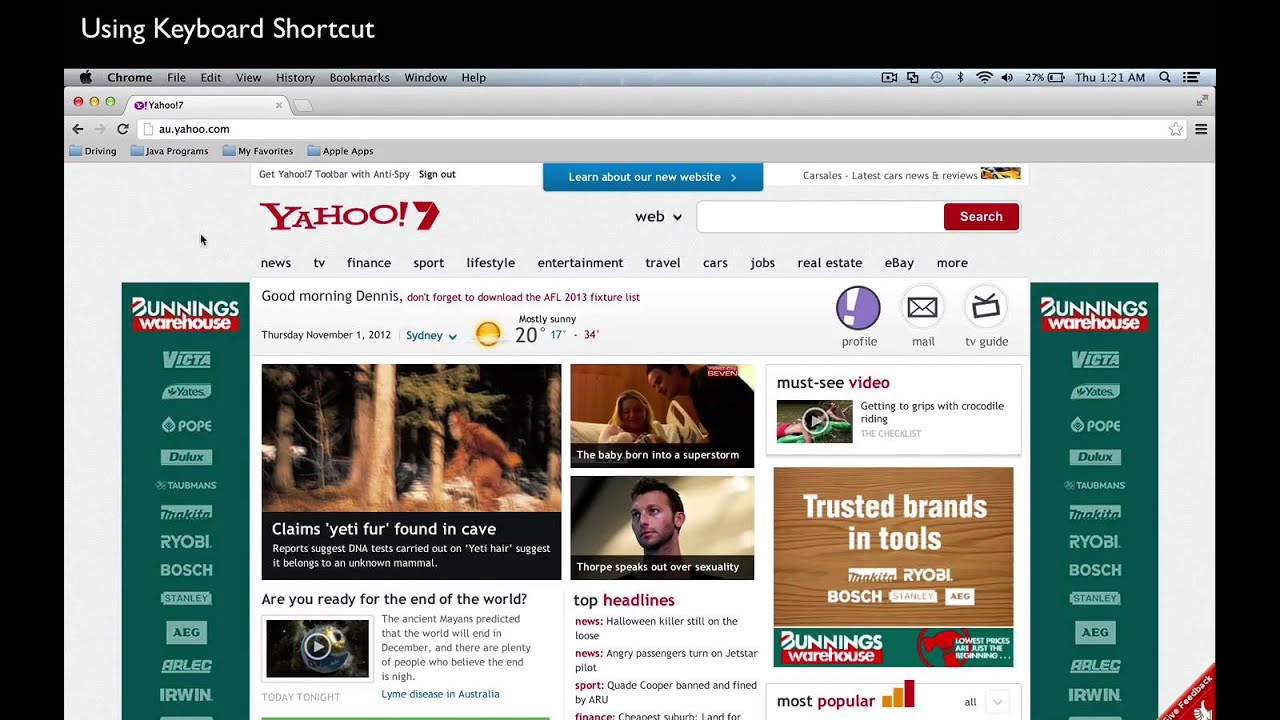Image resolution: width=1280 pixels, height=720 pixels.
Task: Go to the real estate section
Action: [829, 263]
